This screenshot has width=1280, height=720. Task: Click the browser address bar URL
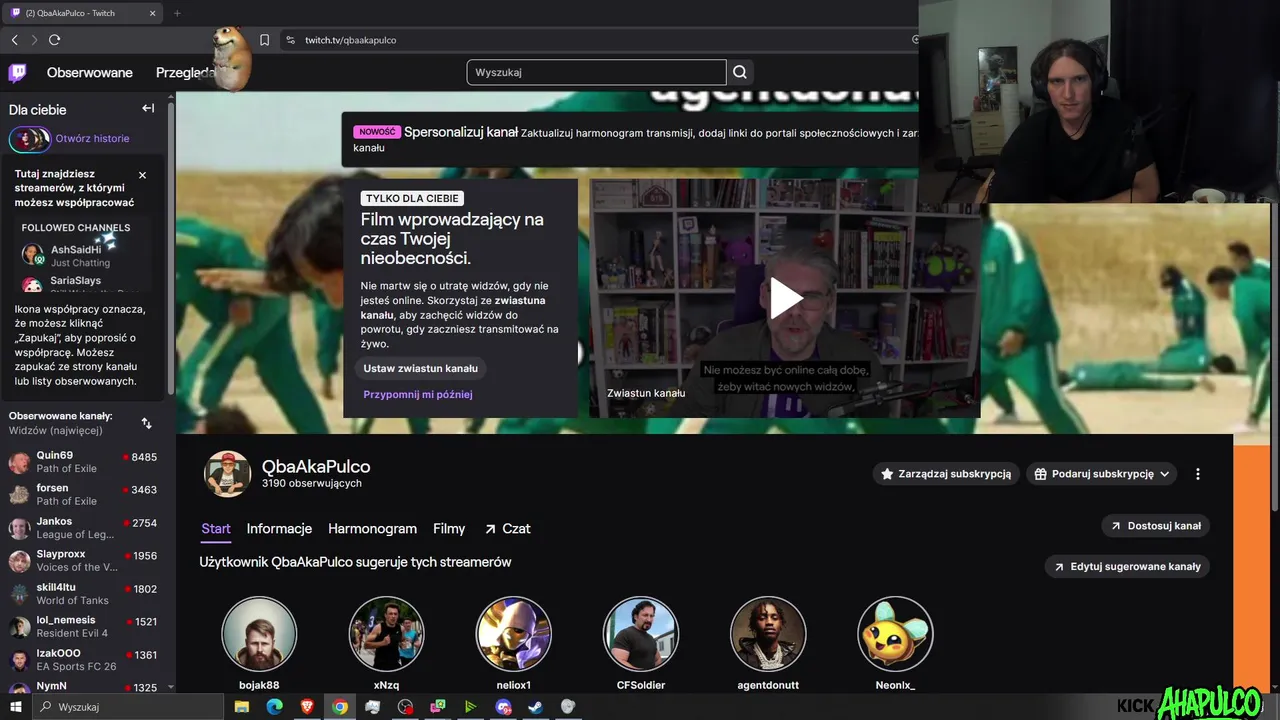tap(350, 40)
